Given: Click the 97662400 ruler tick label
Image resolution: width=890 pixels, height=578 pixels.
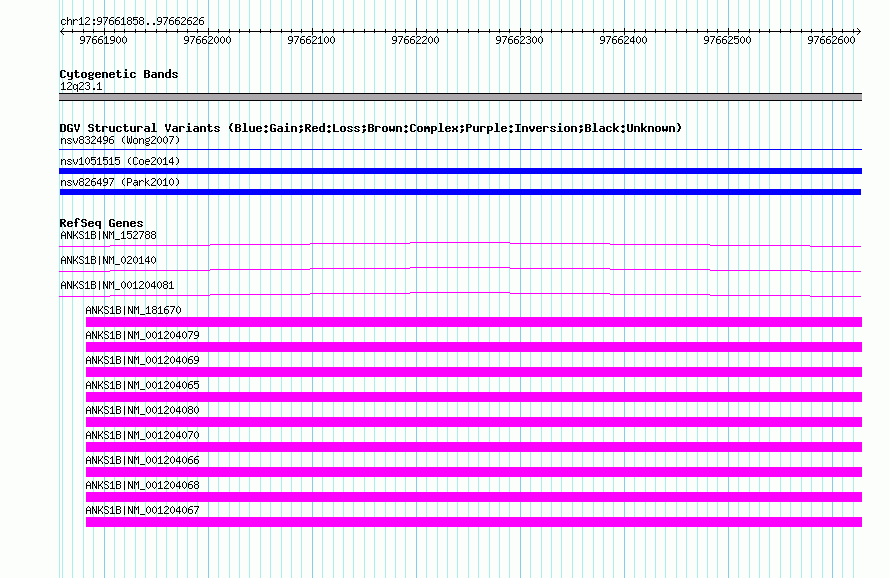Looking at the screenshot, I should (623, 40).
